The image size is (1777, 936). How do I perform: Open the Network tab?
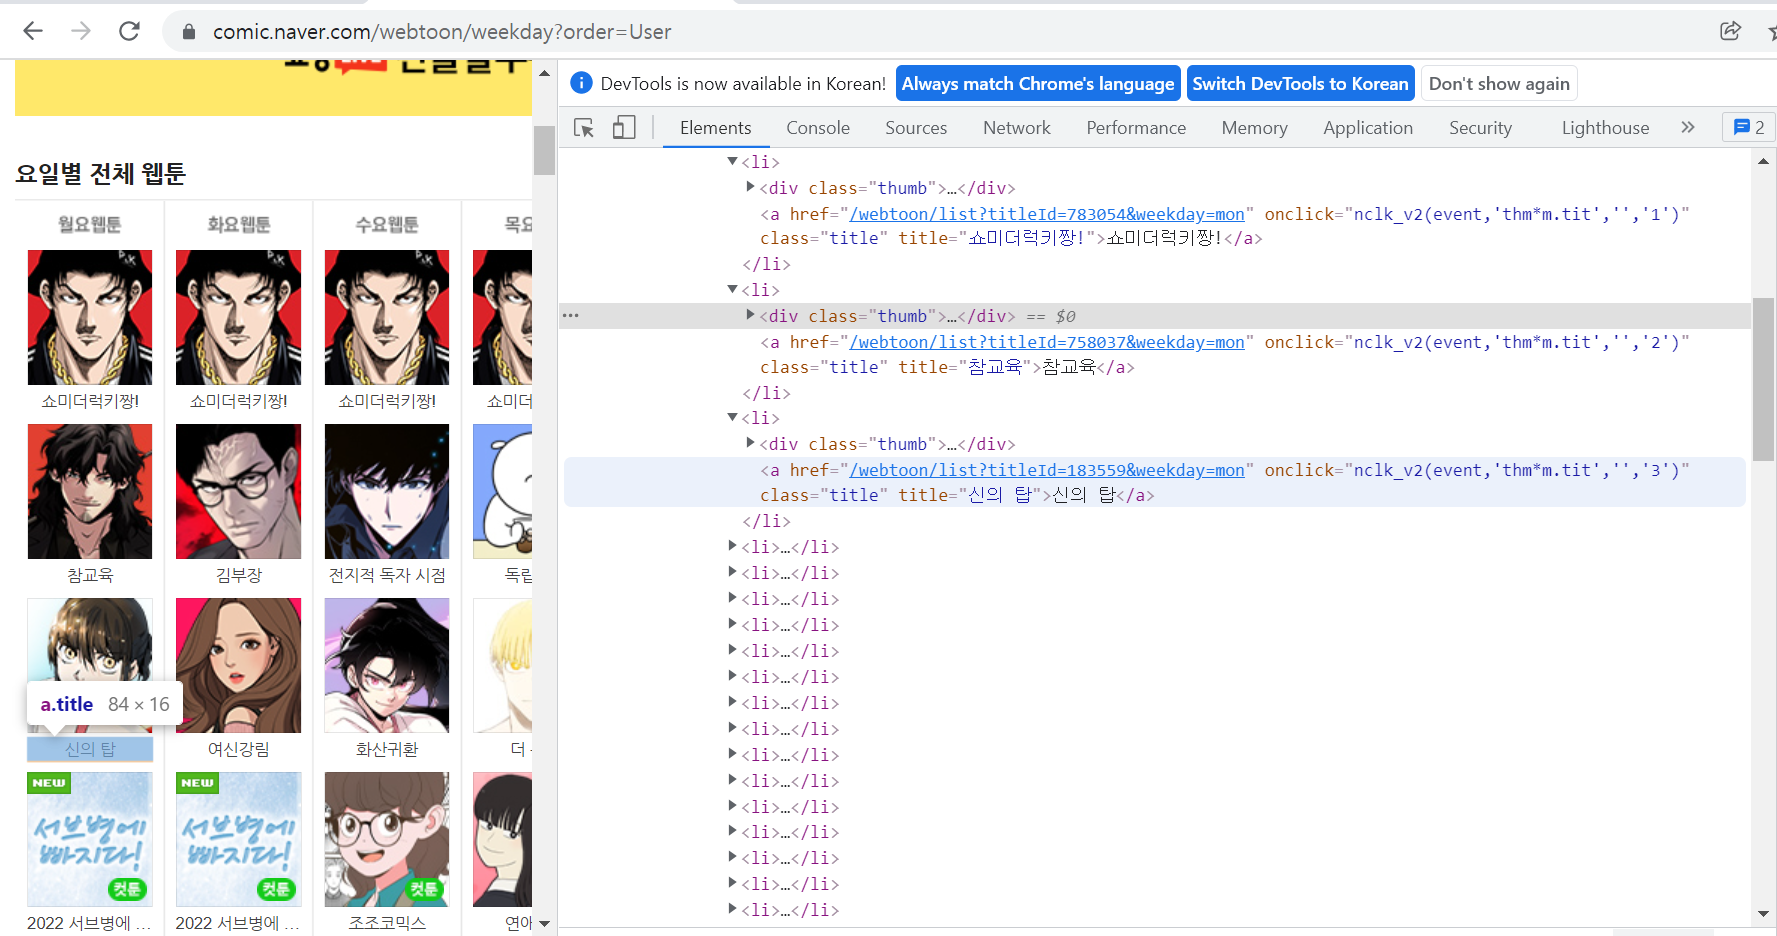1017,128
